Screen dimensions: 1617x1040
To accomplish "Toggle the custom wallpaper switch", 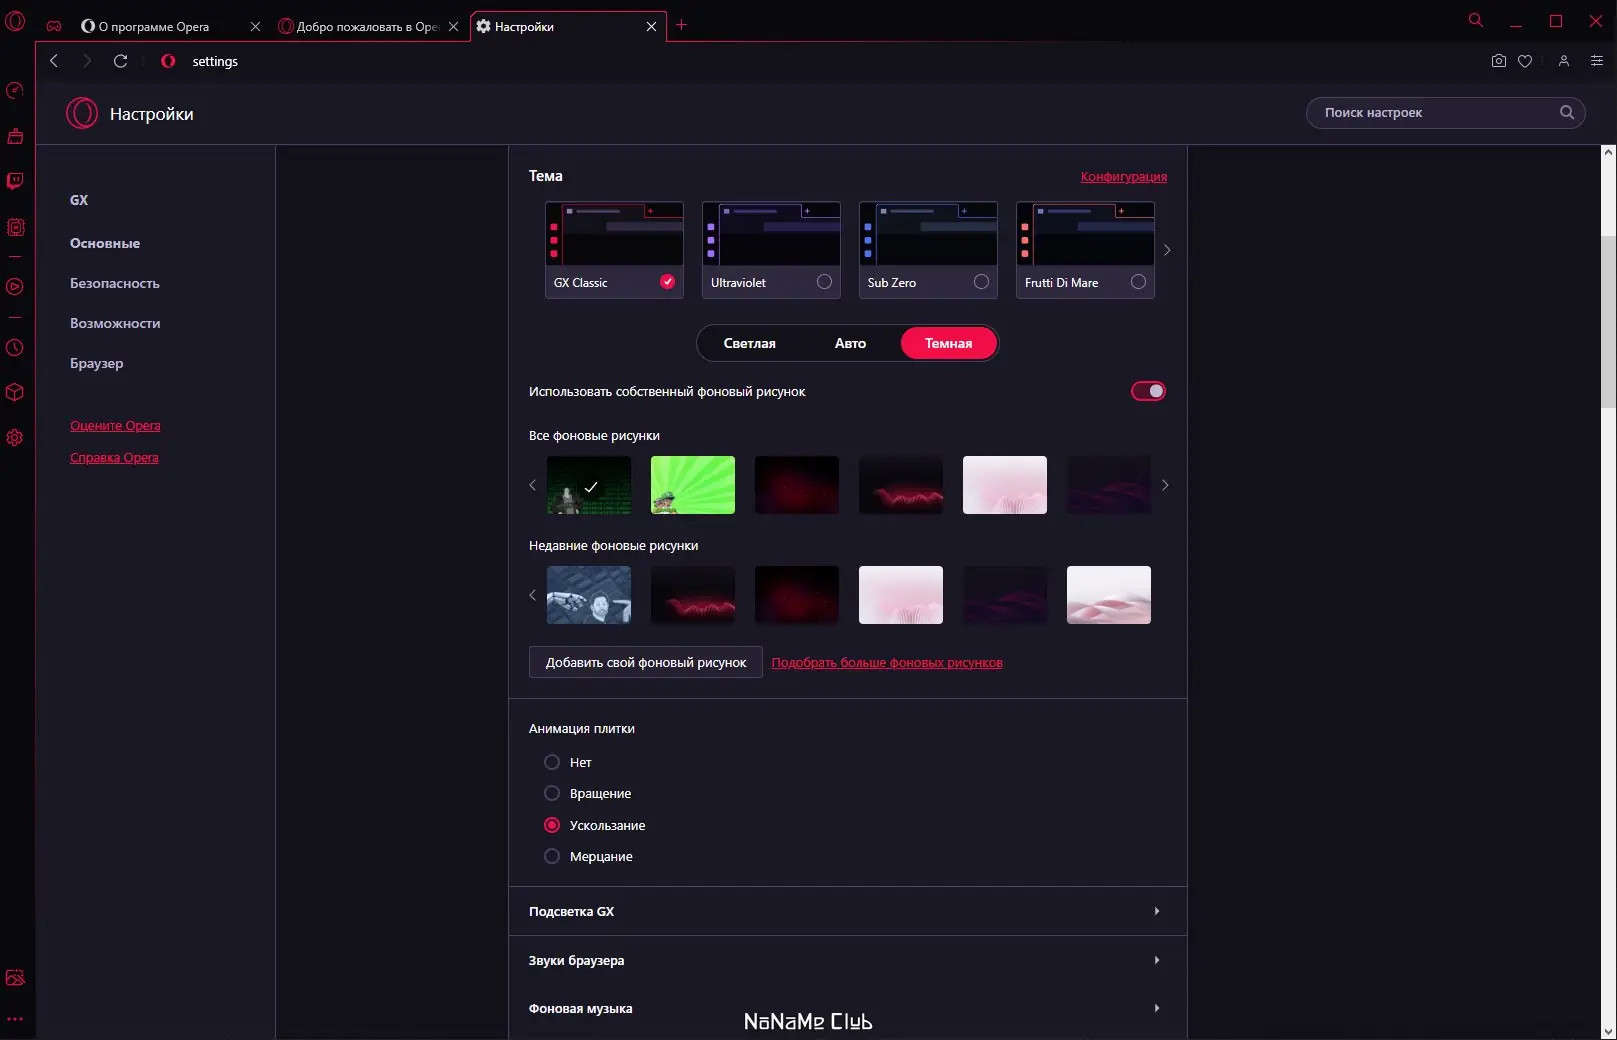I will 1148,391.
